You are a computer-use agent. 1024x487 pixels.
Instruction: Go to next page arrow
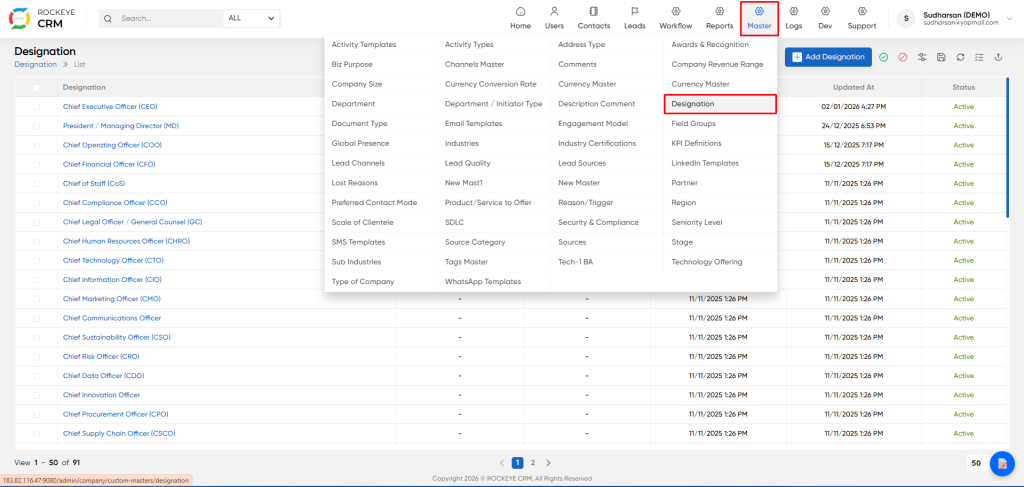pyautogui.click(x=548, y=463)
